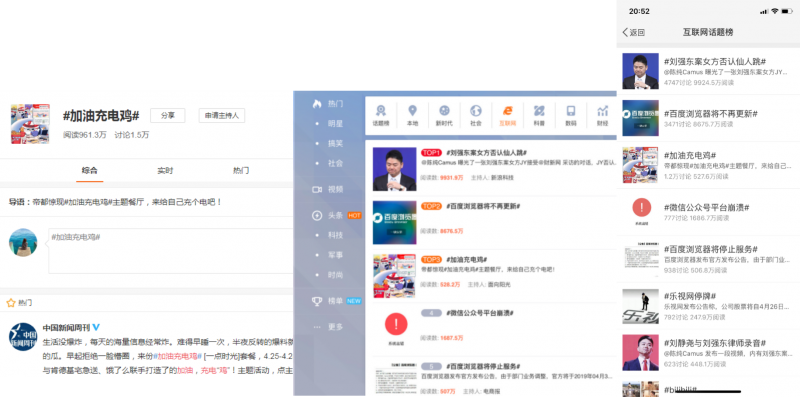Screen dimensions: 800x397
Task: Switch to the 综合 tab
Action: click(89, 170)
